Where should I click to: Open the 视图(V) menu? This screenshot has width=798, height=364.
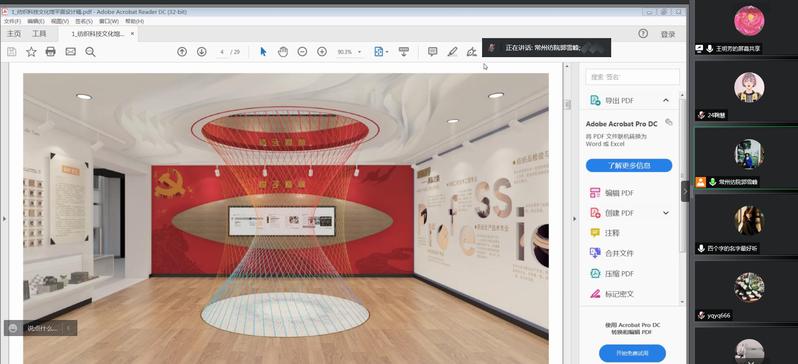click(60, 21)
